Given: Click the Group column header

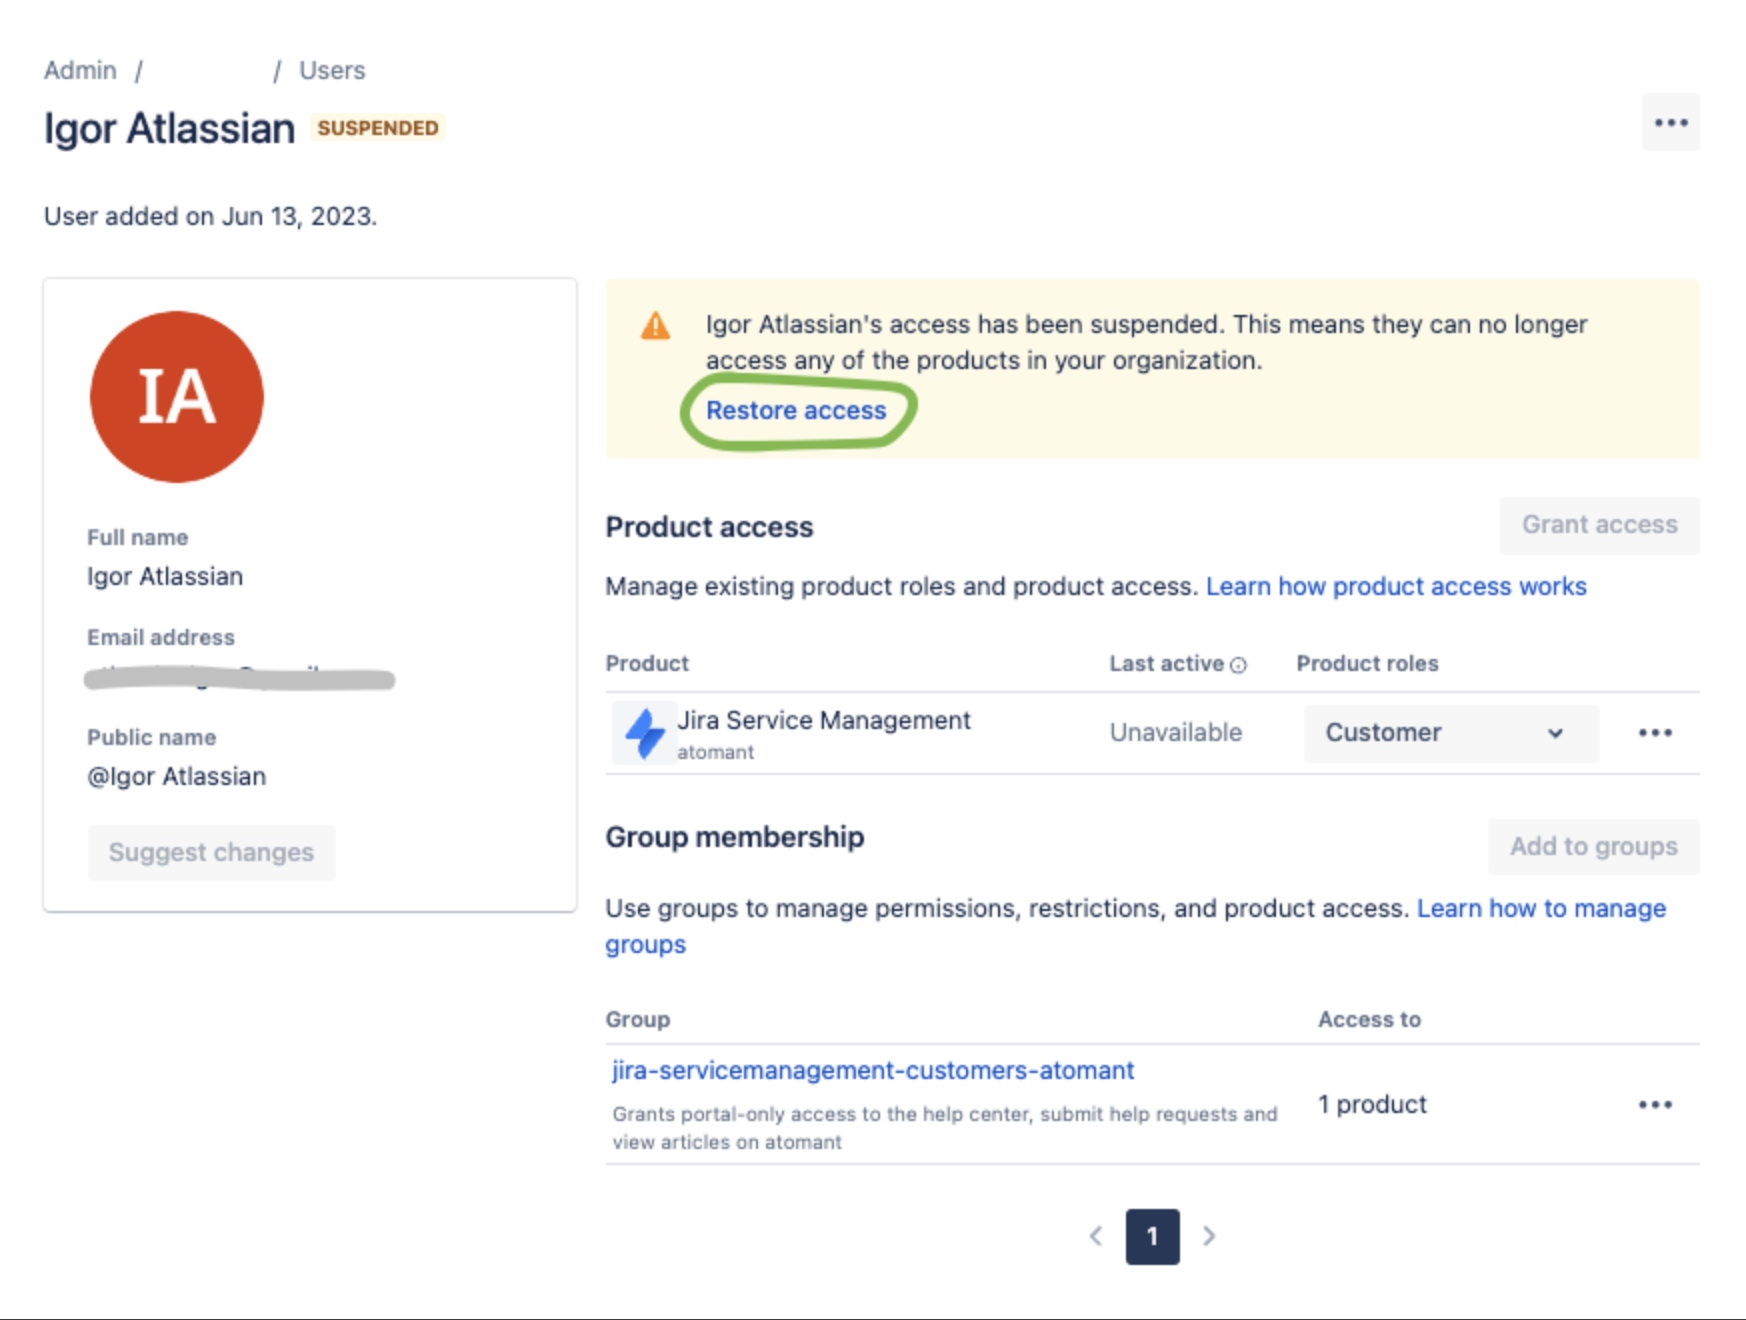Looking at the screenshot, I should (x=638, y=1020).
